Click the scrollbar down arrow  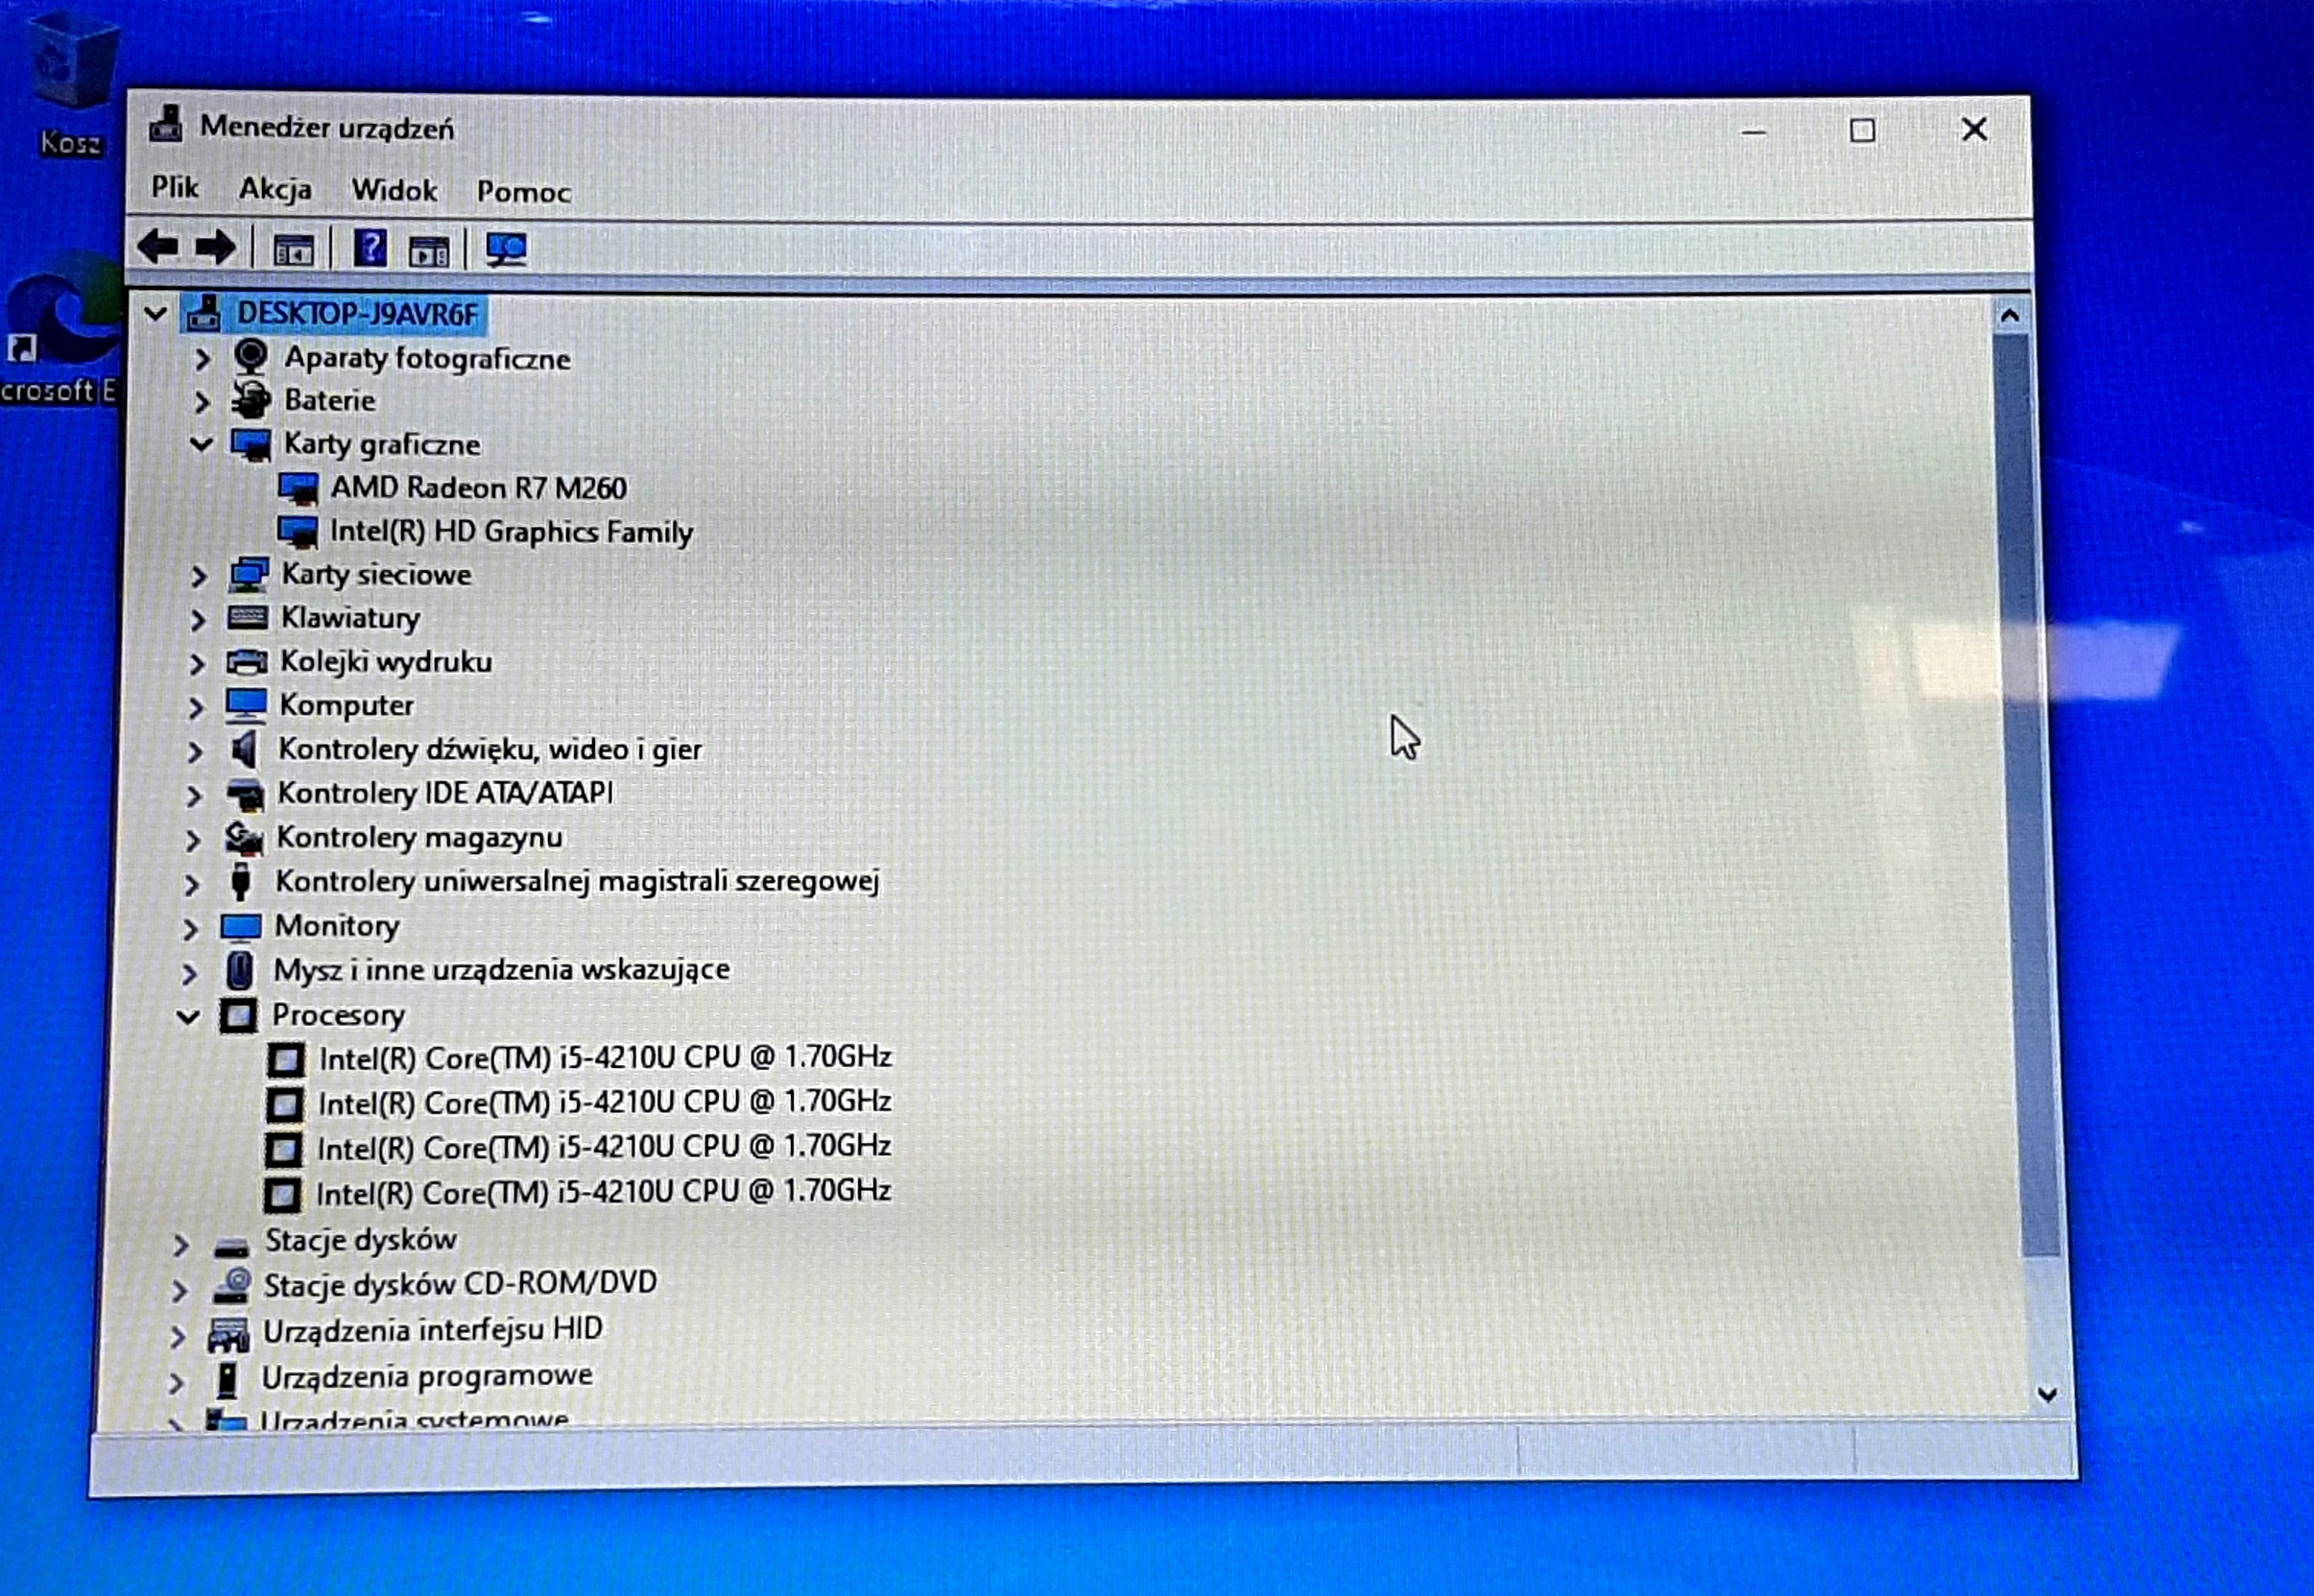[x=2047, y=1394]
